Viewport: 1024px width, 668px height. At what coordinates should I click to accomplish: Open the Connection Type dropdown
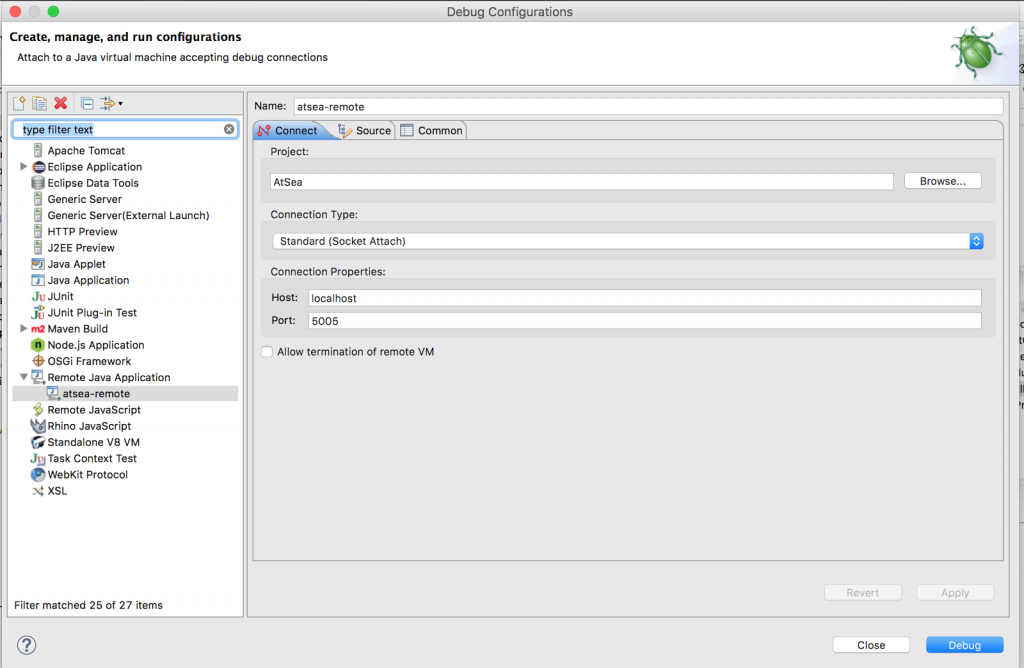(976, 240)
